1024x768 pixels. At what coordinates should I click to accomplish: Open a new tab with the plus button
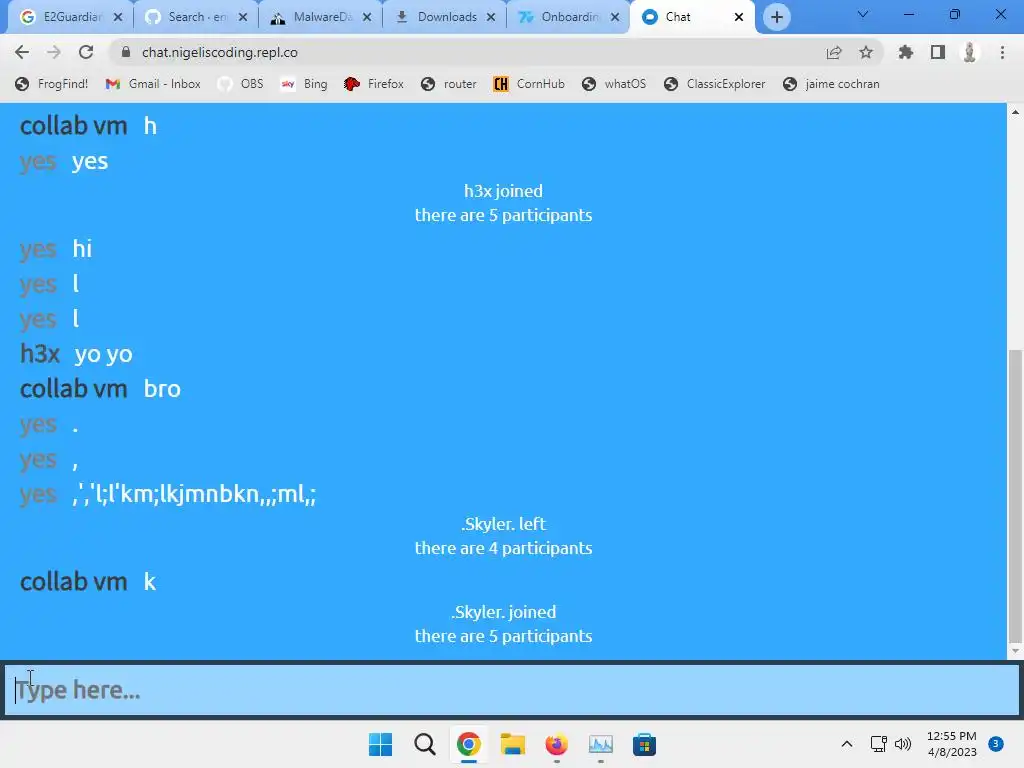(x=776, y=17)
